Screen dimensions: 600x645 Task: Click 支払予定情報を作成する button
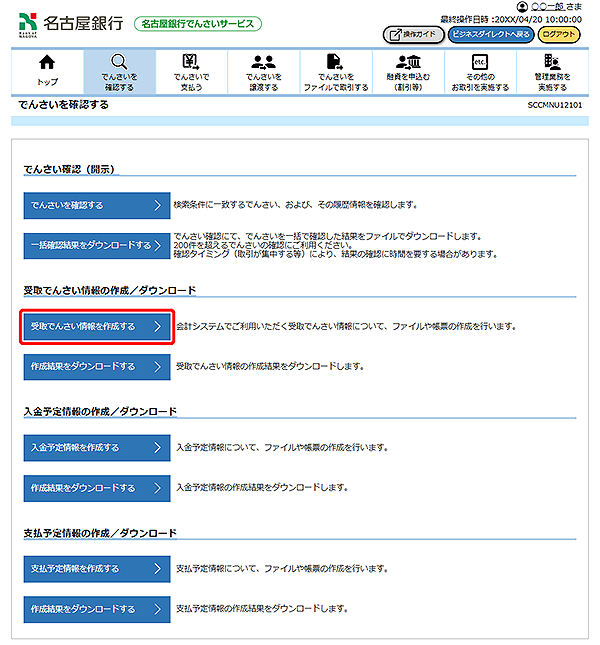pyautogui.click(x=97, y=568)
